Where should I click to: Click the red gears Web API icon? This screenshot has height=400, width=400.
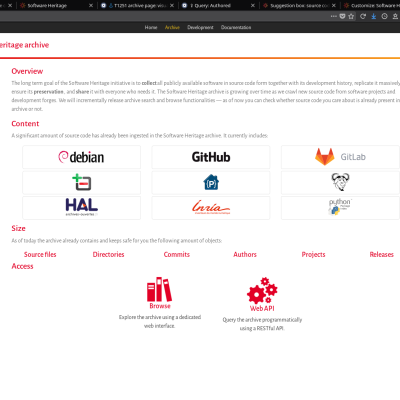coord(262,290)
